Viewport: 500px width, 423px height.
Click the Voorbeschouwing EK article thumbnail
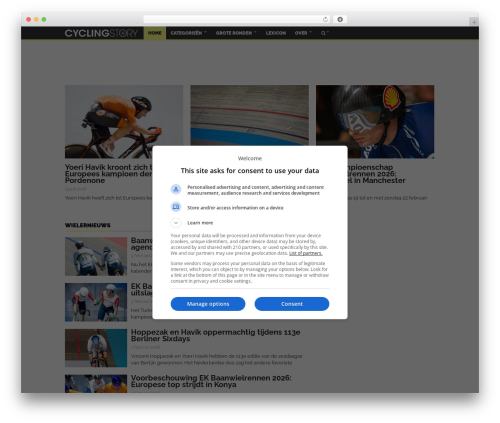96,384
